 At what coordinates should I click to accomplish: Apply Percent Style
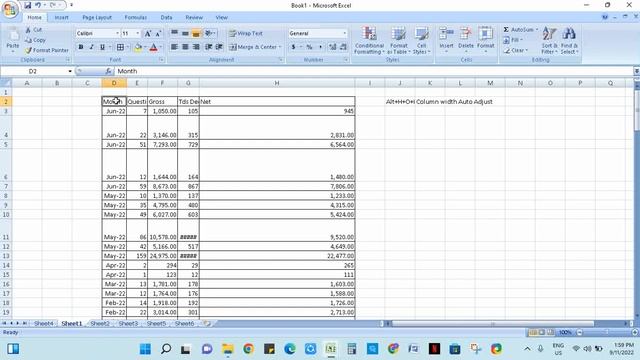coord(309,47)
